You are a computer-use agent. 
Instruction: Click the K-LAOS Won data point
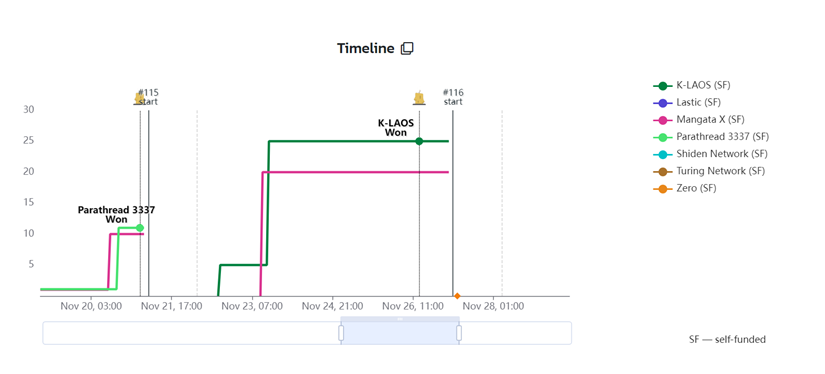click(419, 141)
